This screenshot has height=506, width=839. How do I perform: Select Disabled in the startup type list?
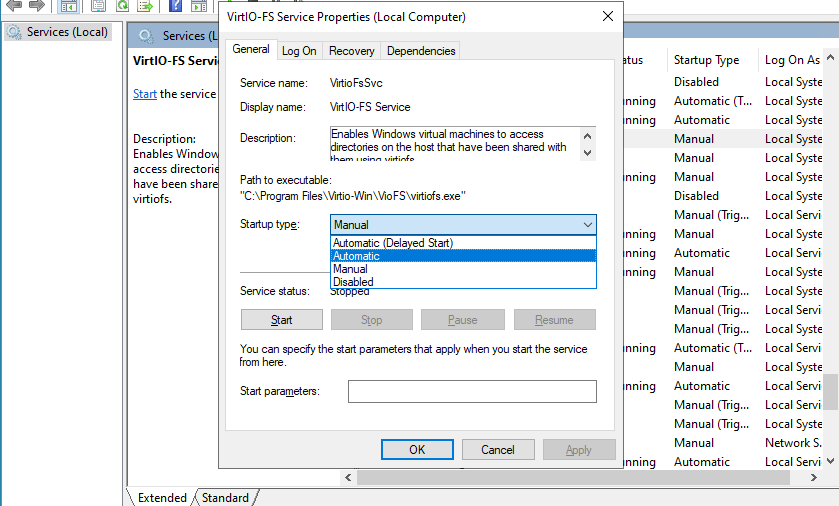pyautogui.click(x=352, y=282)
